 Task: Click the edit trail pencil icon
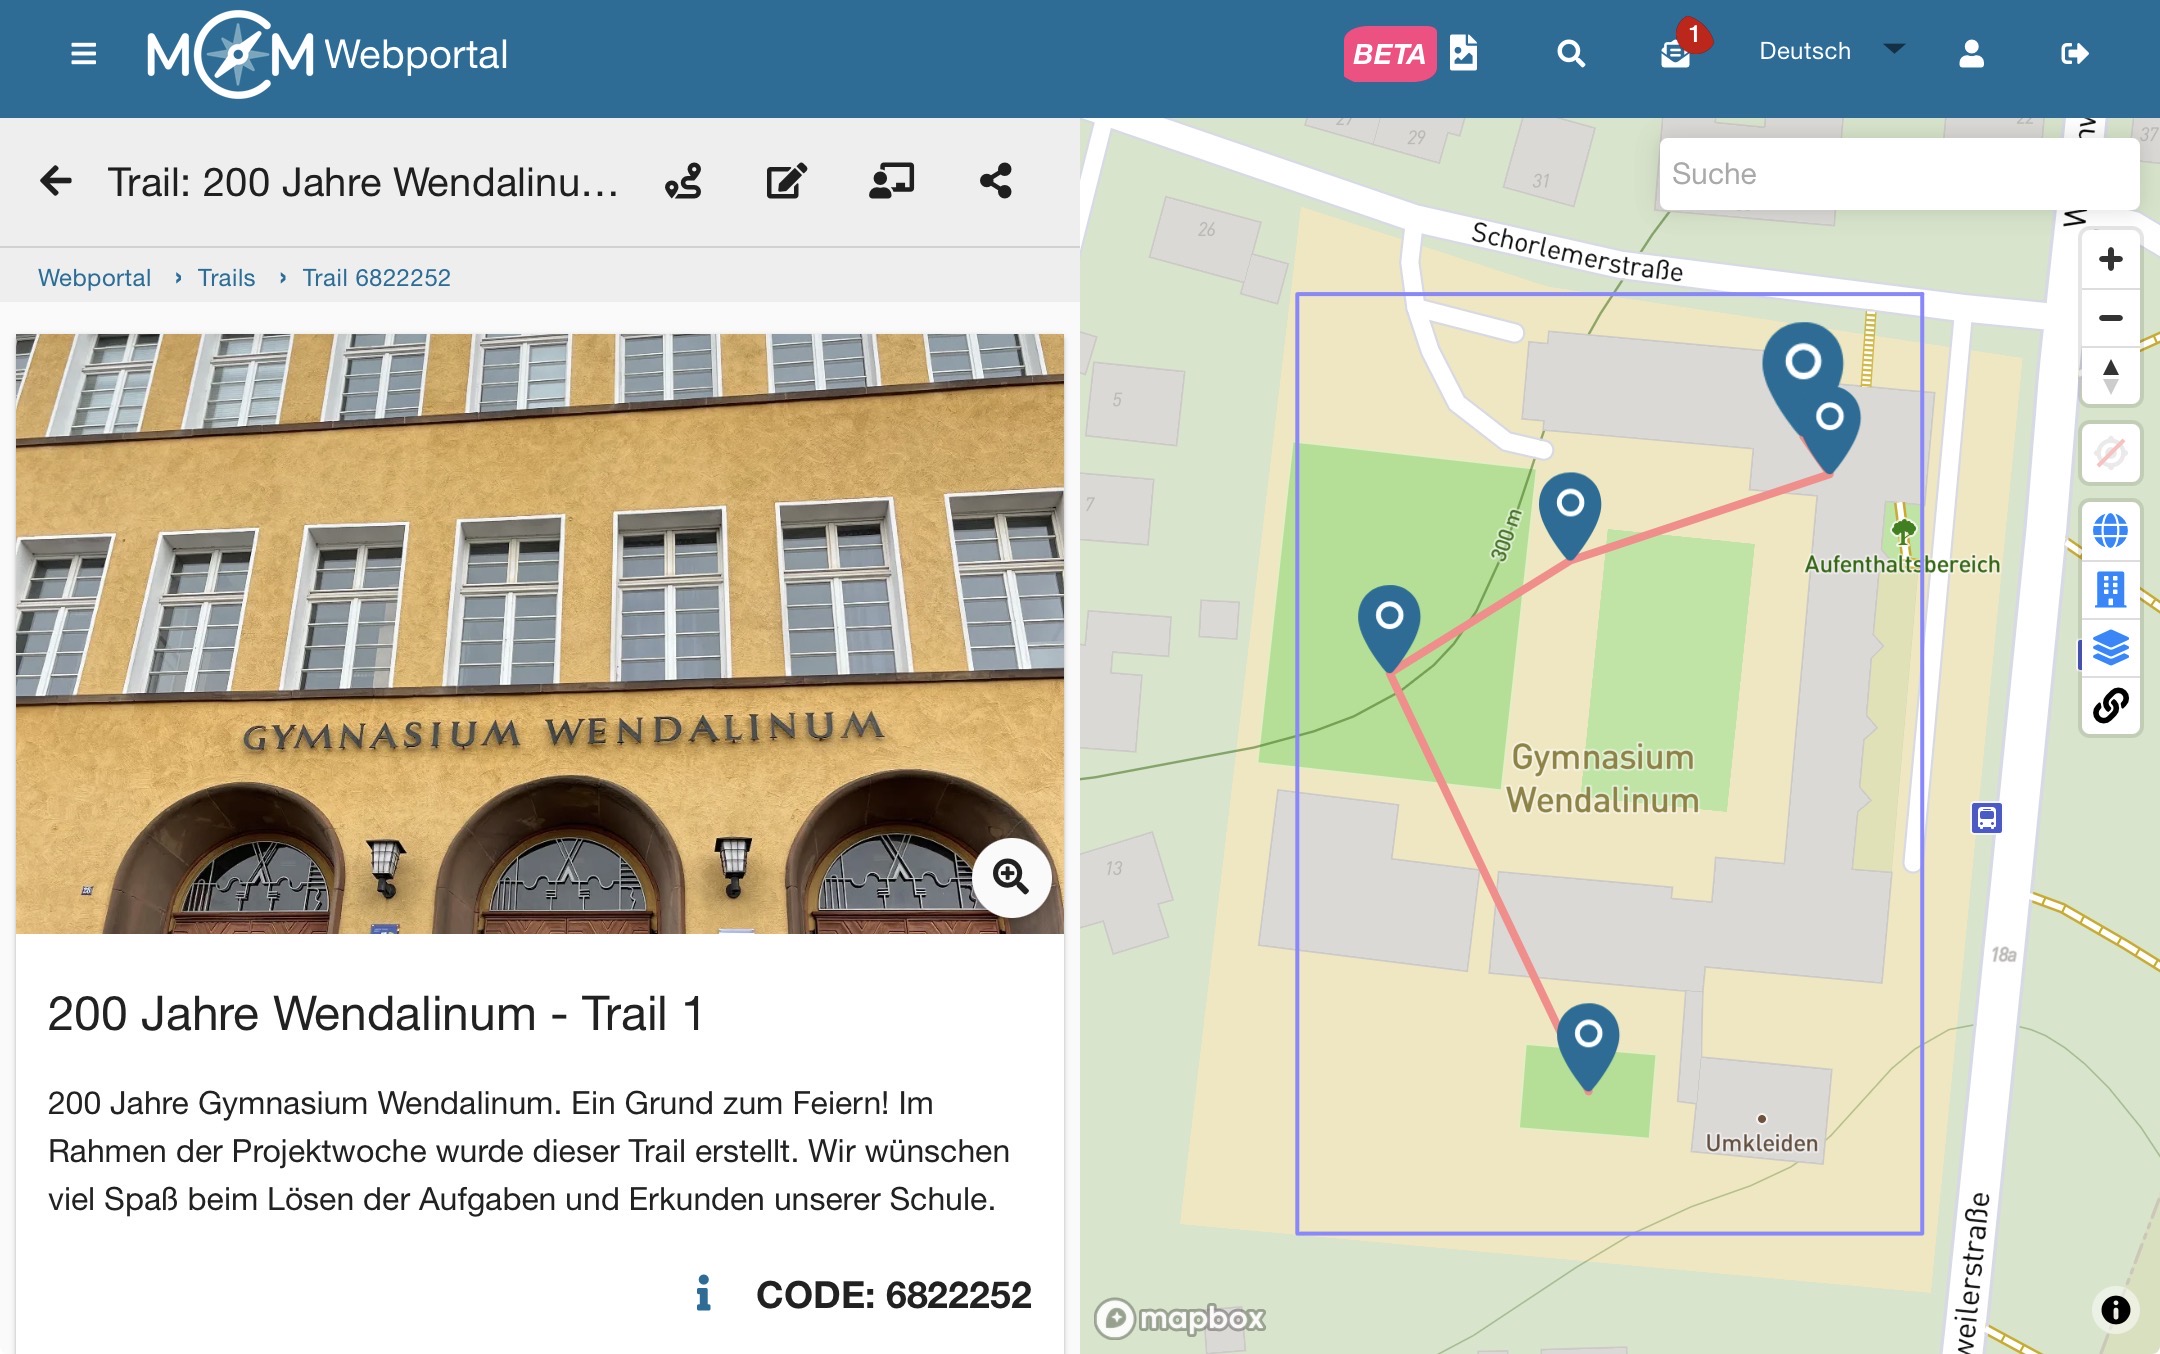[787, 181]
